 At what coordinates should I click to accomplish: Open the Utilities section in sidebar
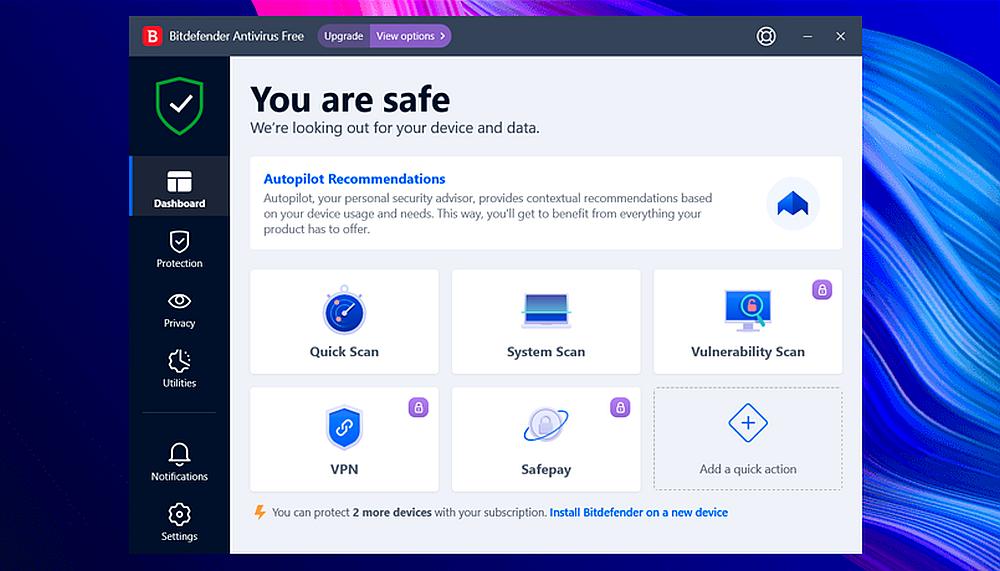click(179, 369)
